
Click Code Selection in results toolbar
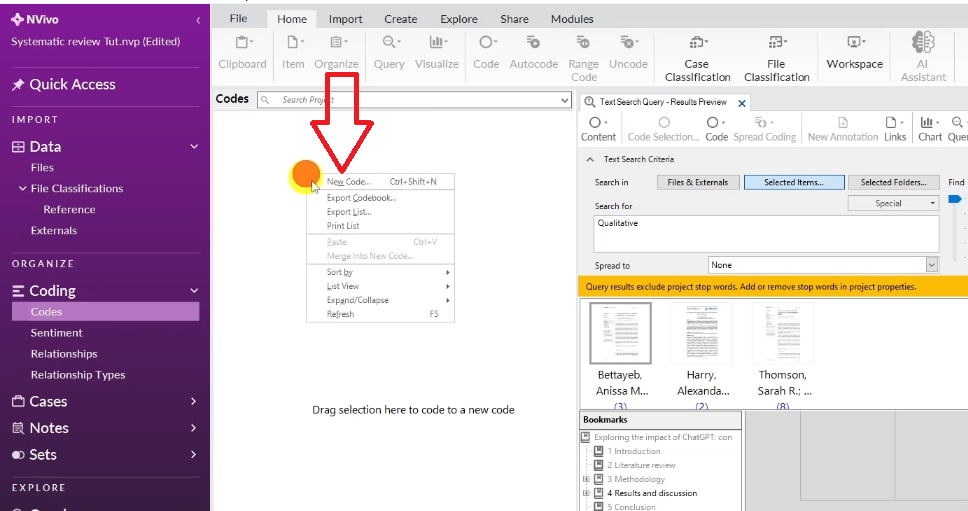(664, 130)
